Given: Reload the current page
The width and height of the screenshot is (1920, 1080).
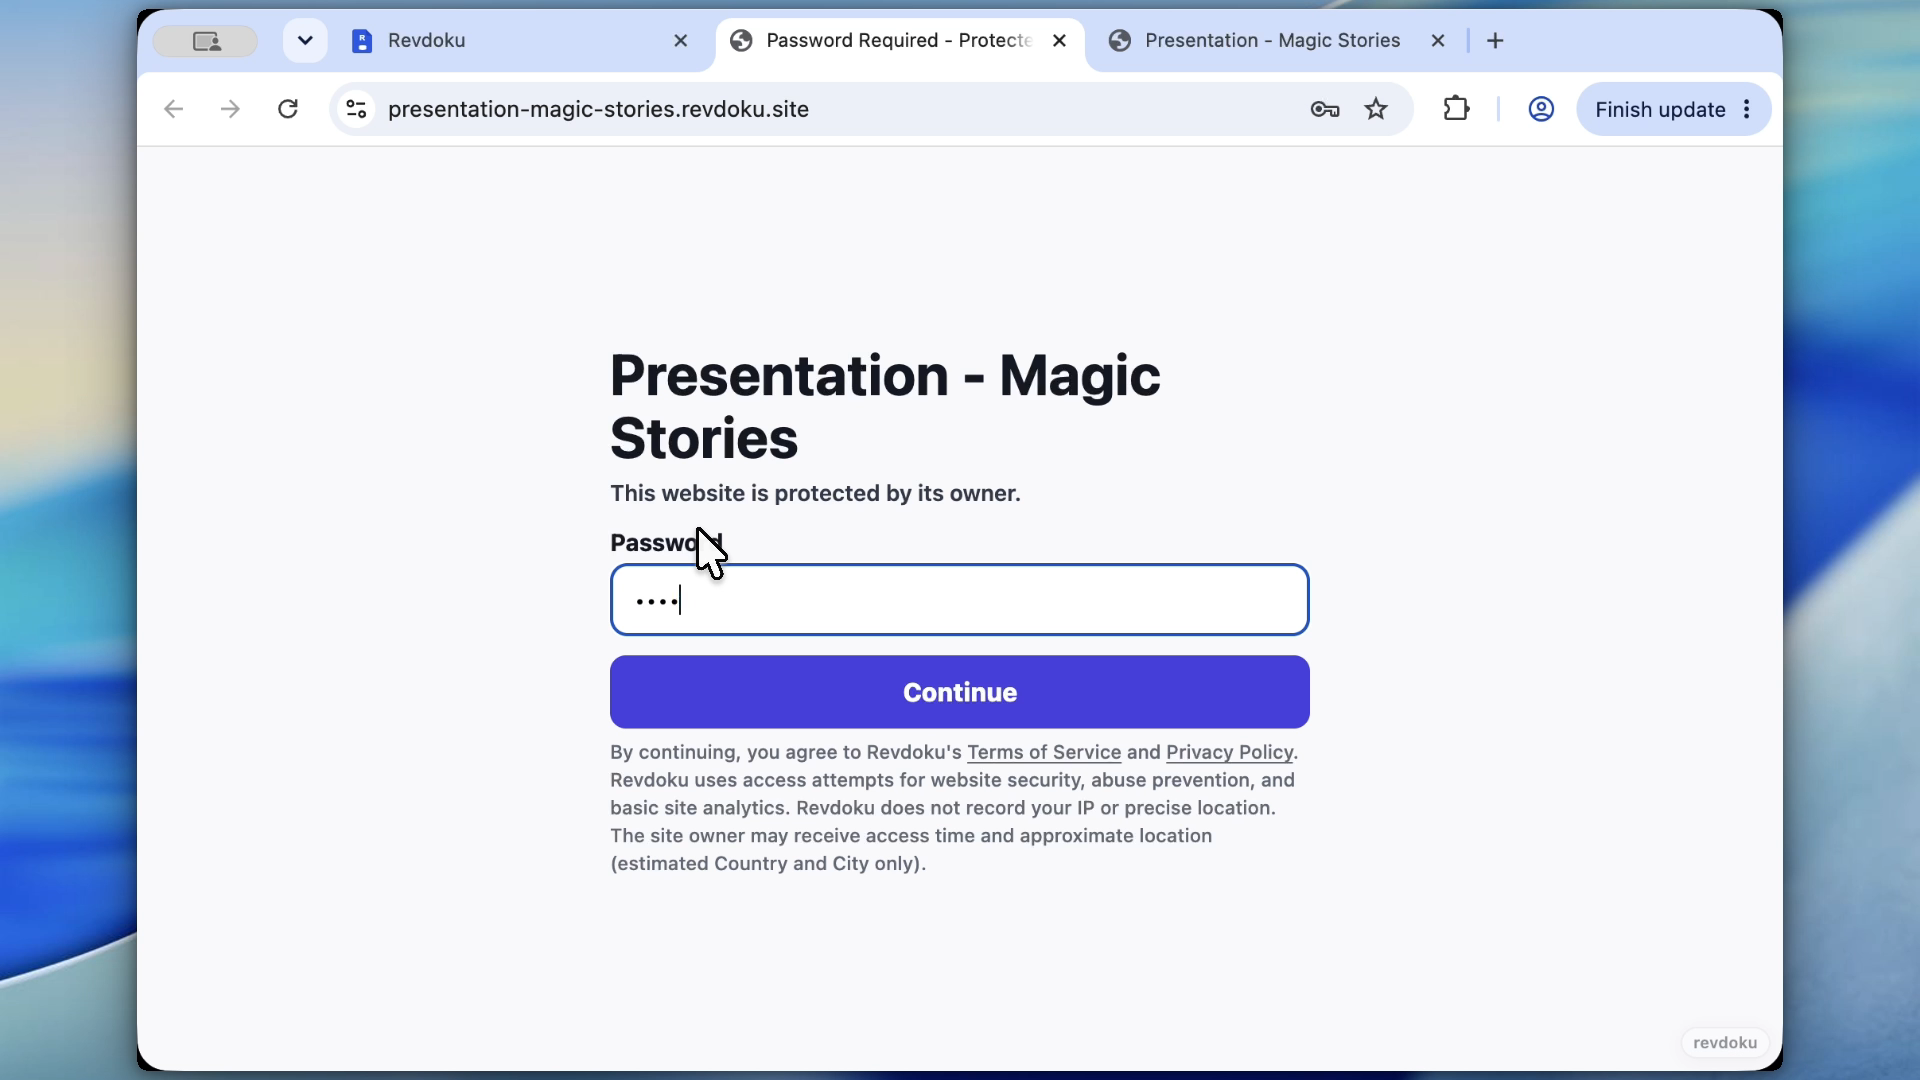Looking at the screenshot, I should [x=288, y=109].
